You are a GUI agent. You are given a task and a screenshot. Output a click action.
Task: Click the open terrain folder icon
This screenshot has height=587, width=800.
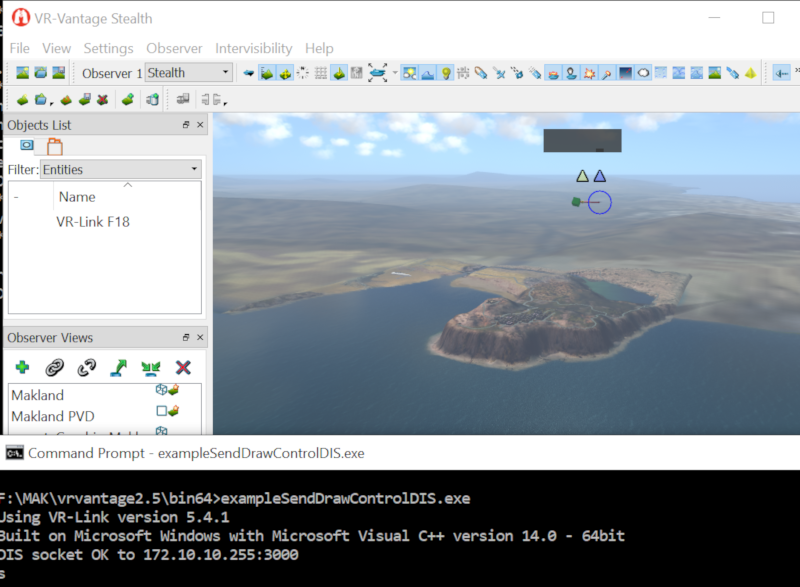(x=41, y=73)
